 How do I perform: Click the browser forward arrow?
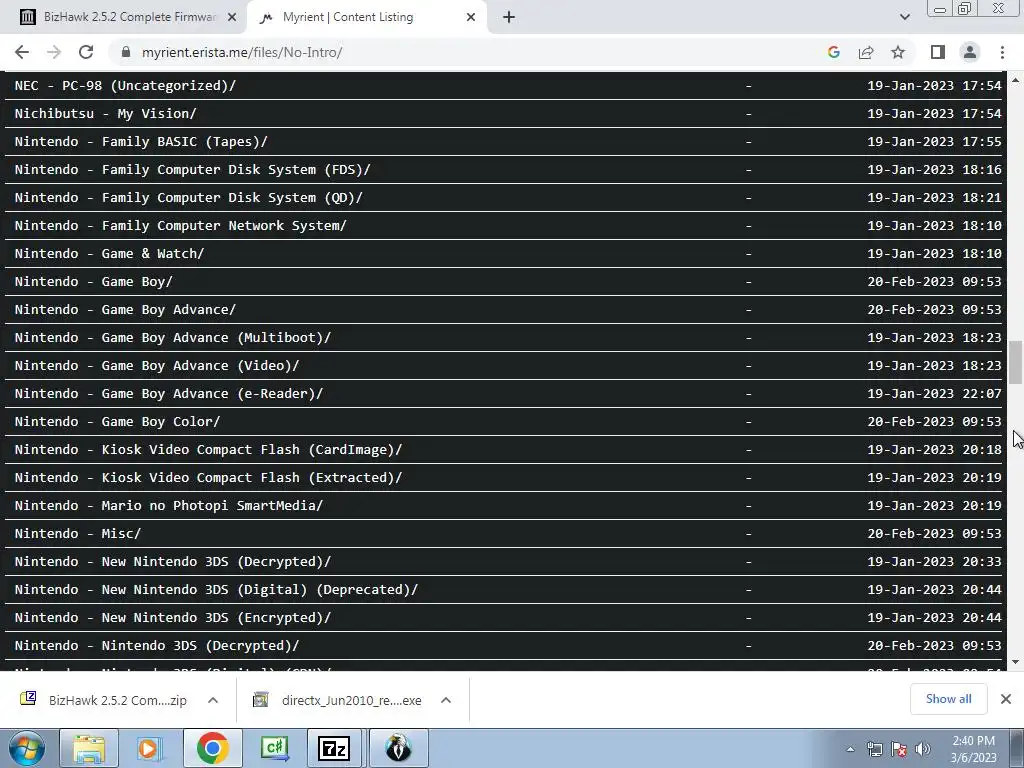click(x=54, y=52)
